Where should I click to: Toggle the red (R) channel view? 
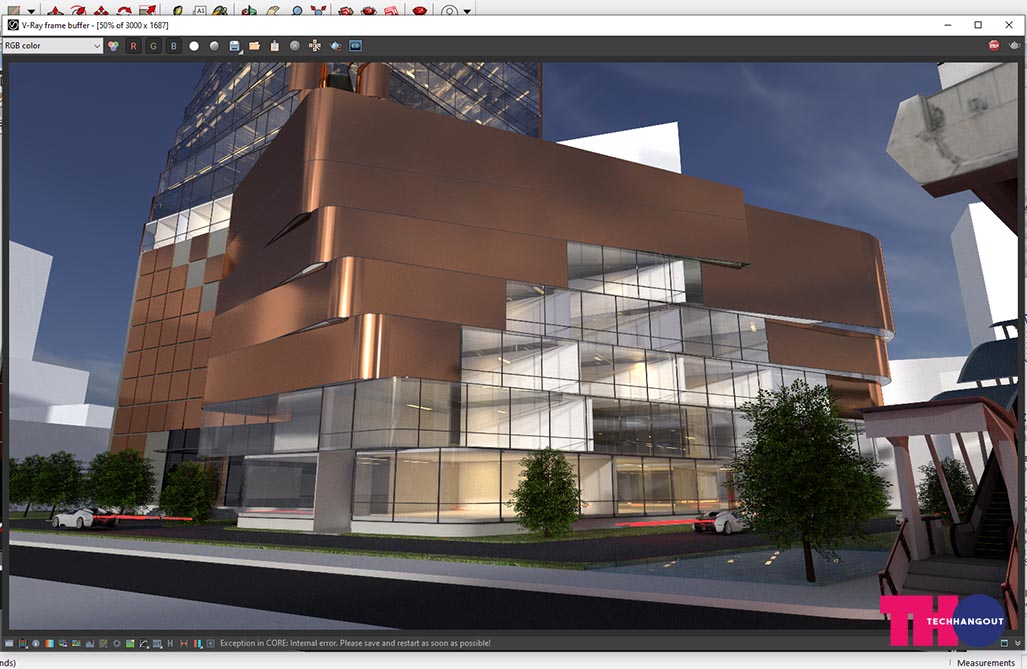click(134, 46)
